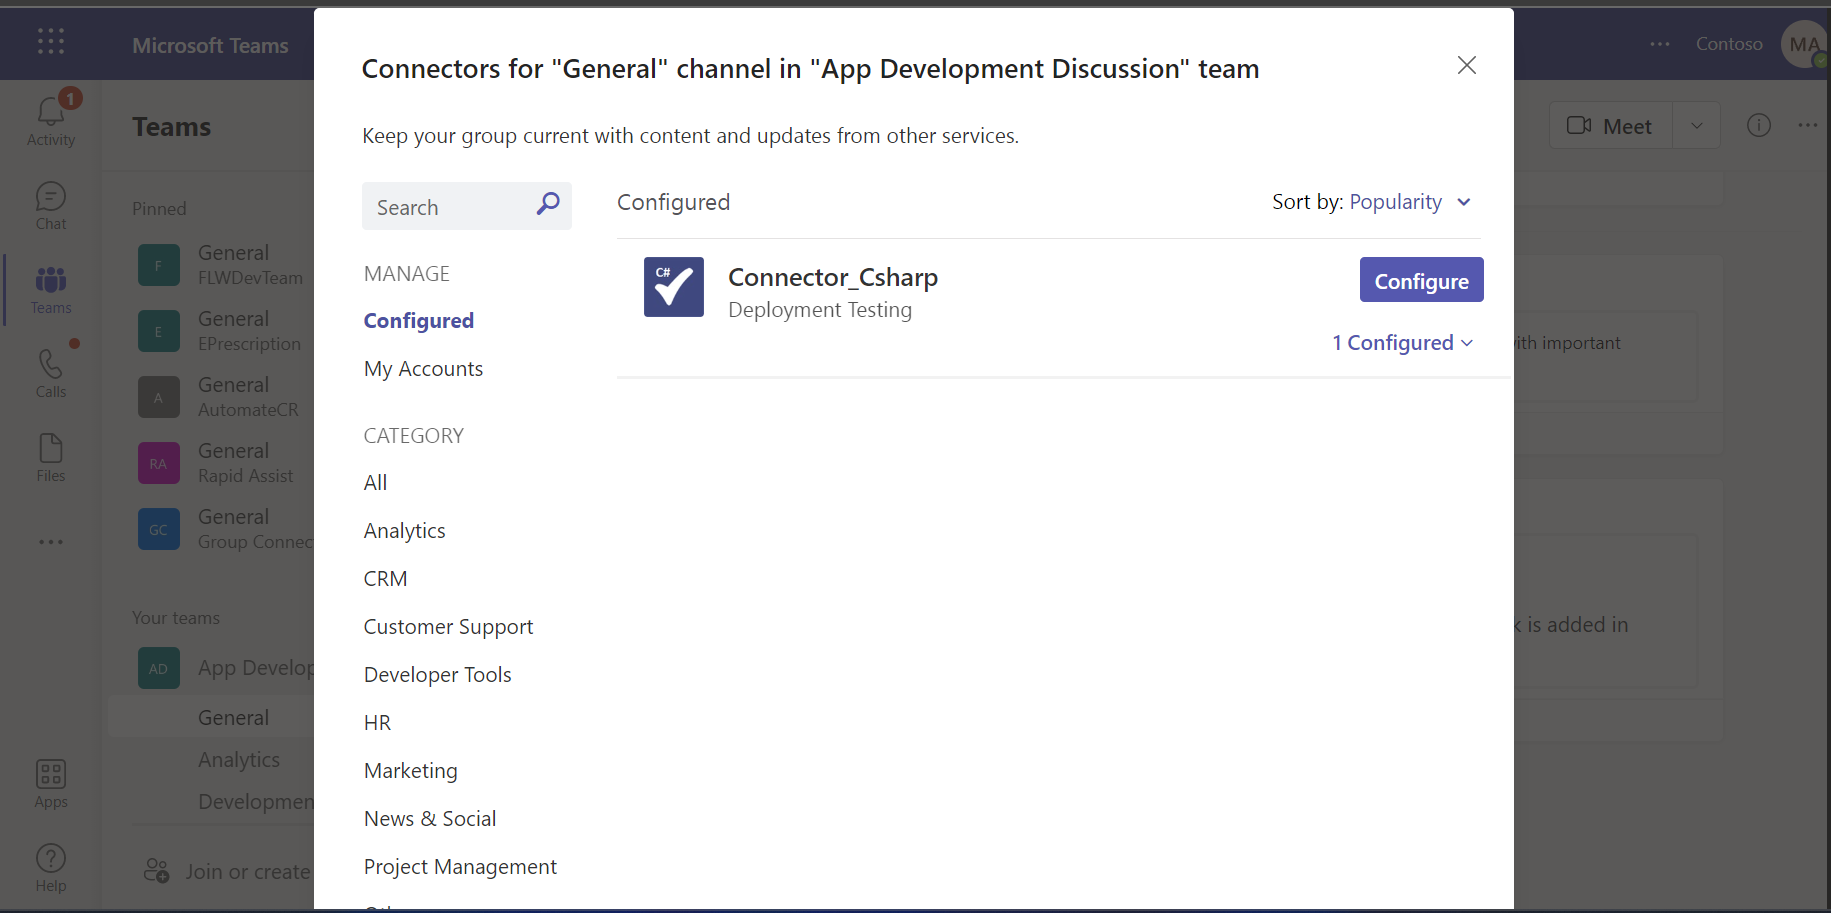
Task: Click the FLWDevTeam team avatar
Action: pos(159,265)
